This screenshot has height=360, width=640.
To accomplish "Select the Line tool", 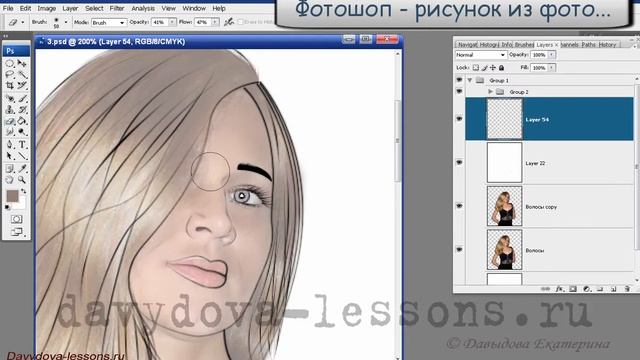I will [x=22, y=156].
